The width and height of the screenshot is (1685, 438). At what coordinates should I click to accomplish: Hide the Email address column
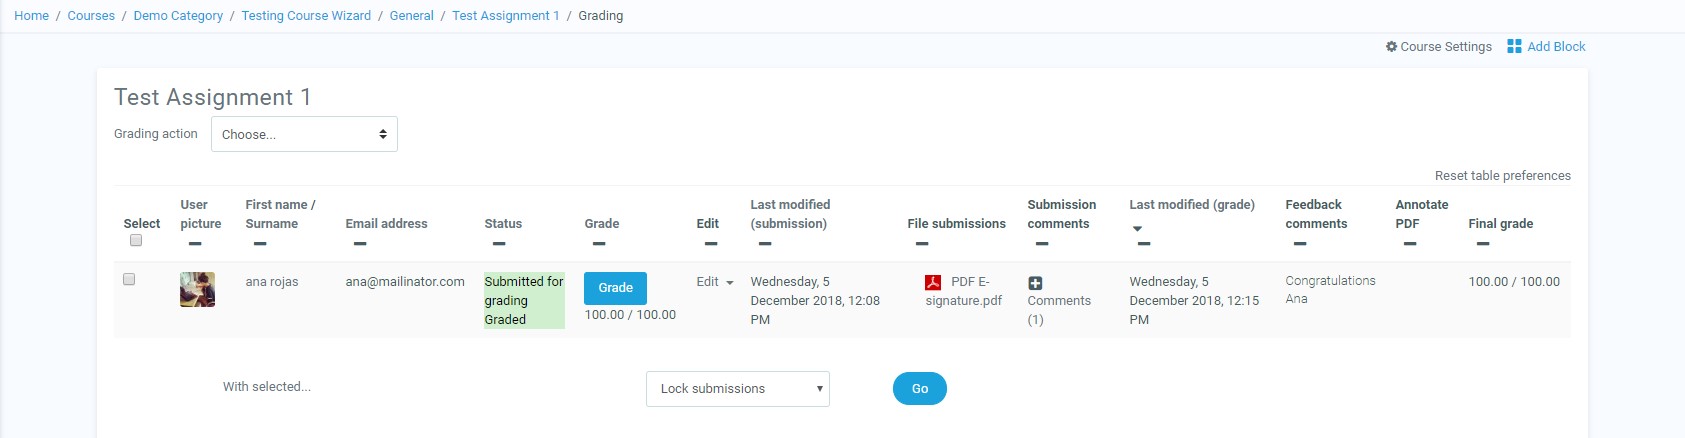click(360, 244)
